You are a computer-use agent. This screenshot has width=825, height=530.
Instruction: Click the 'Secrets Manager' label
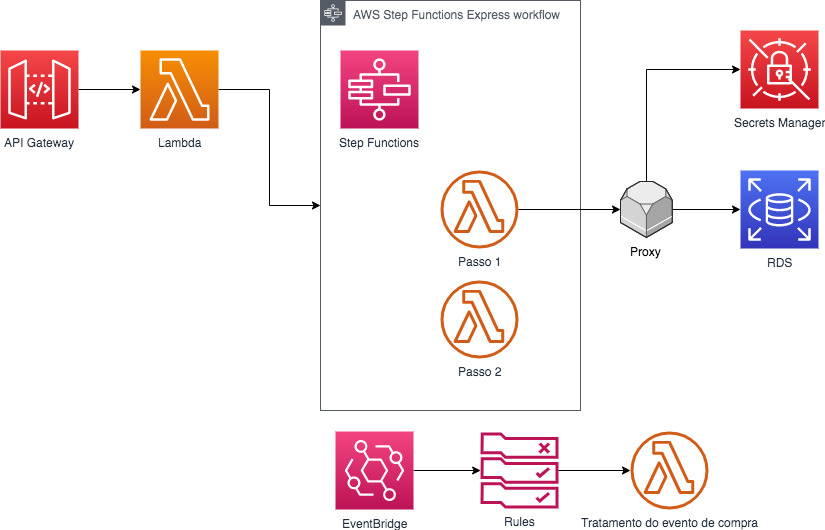pos(779,123)
